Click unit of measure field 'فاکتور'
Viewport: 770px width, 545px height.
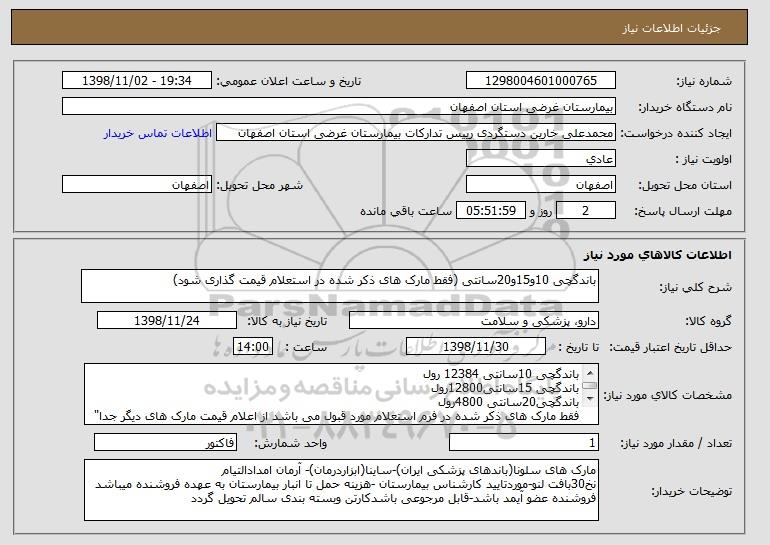click(x=165, y=443)
